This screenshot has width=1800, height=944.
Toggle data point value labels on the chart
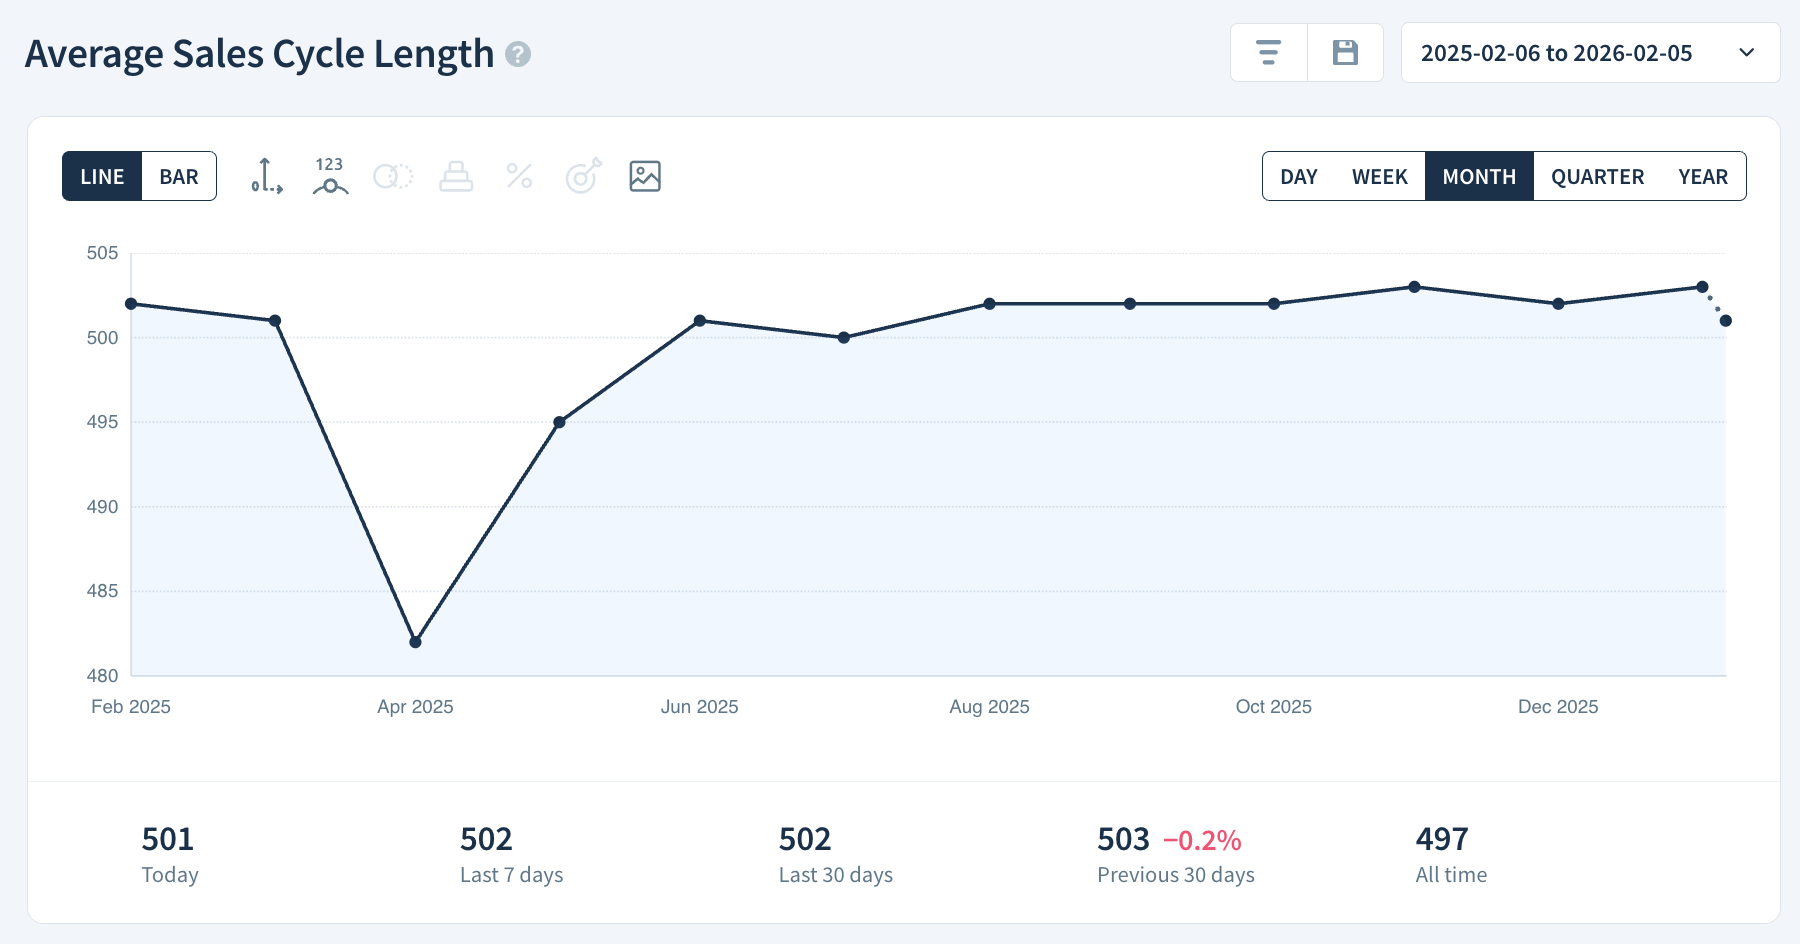click(330, 176)
